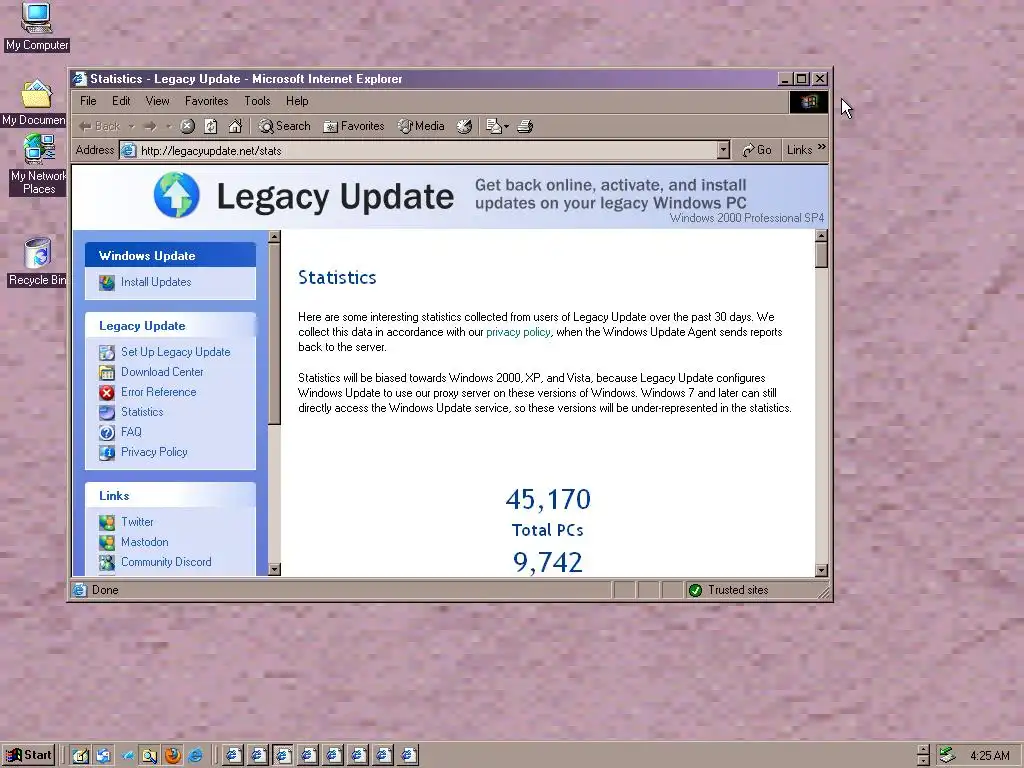Screen dimensions: 1024x768
Task: Expand the Address bar dropdown list
Action: (x=723, y=150)
